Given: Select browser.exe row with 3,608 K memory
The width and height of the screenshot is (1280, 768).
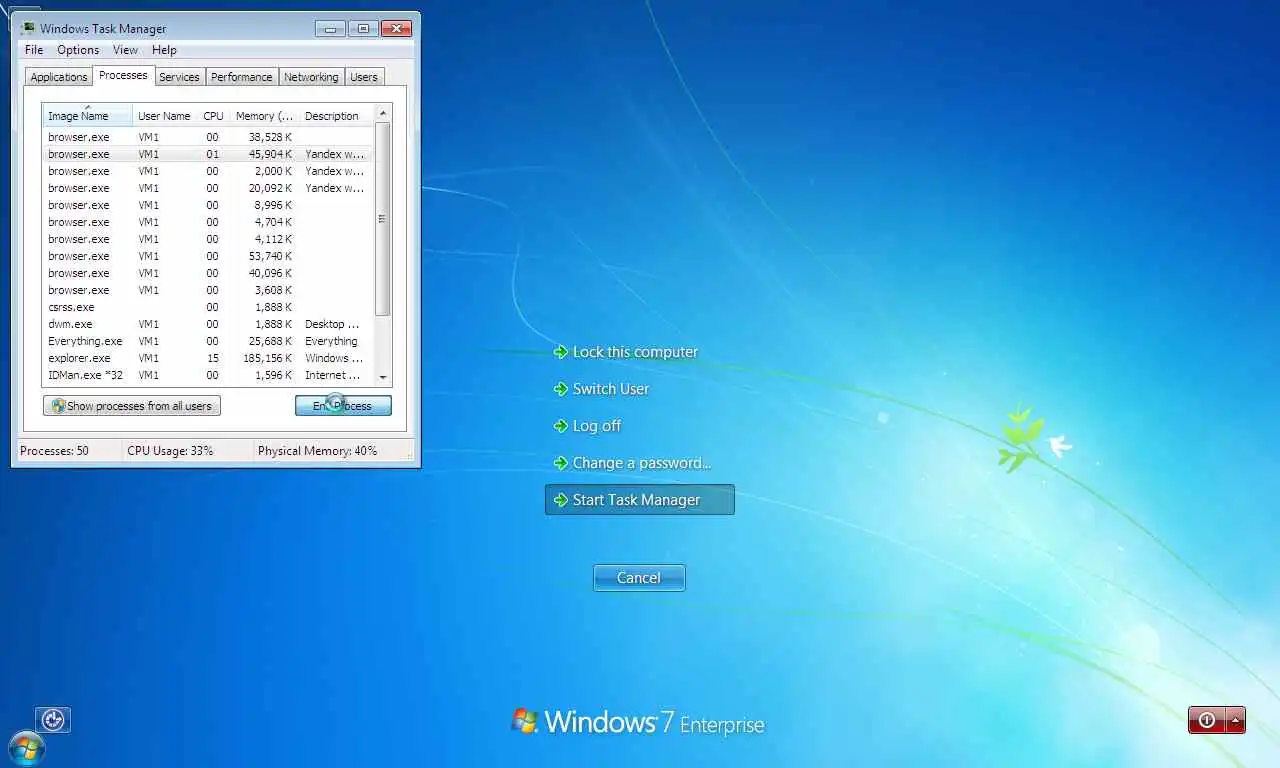Looking at the screenshot, I should pos(208,290).
